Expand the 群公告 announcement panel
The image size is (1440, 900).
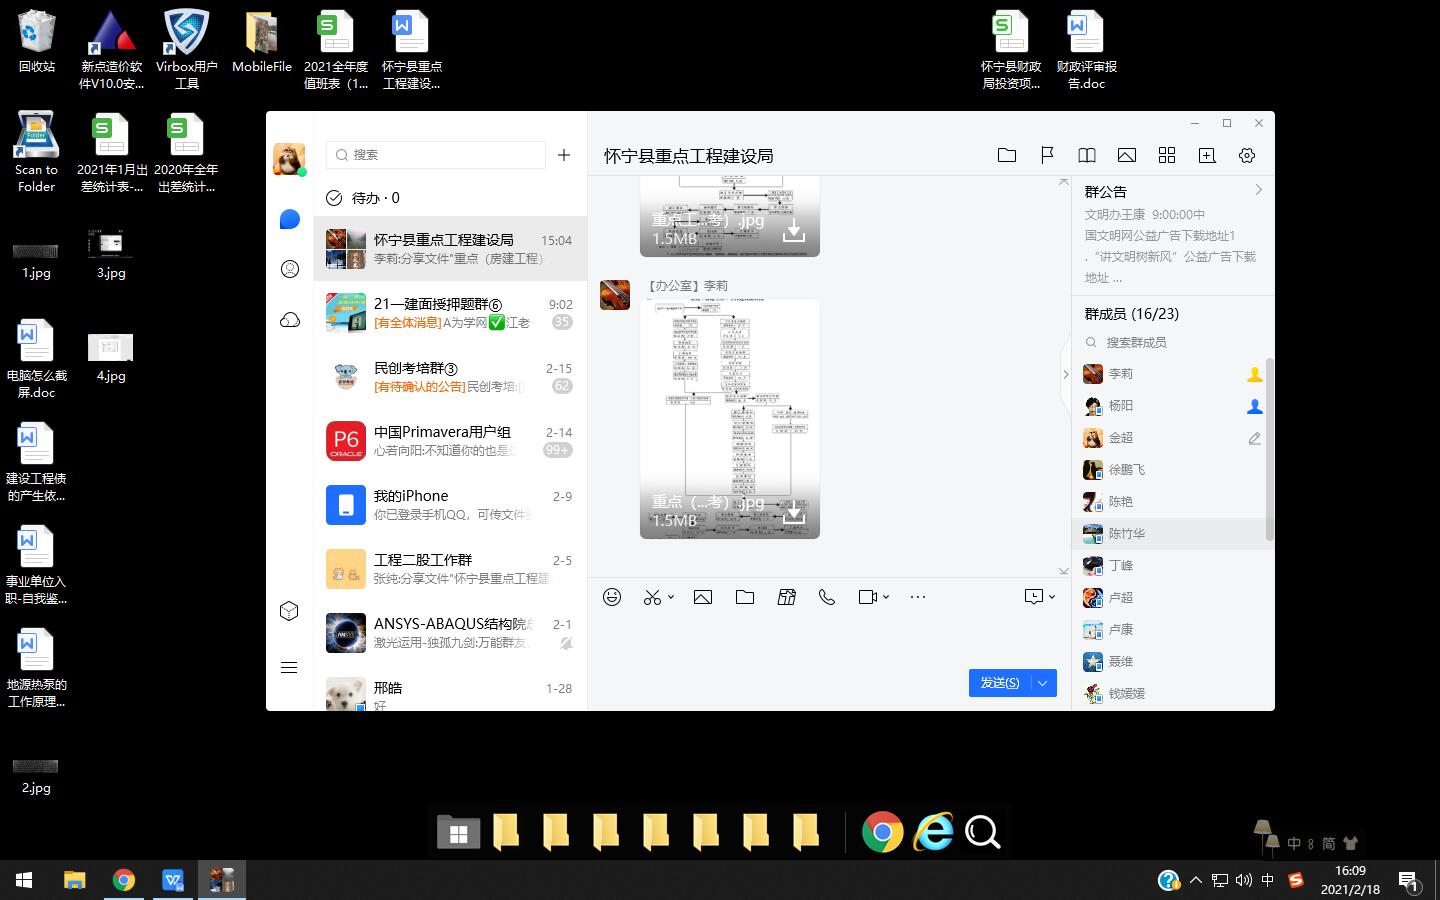(x=1256, y=189)
